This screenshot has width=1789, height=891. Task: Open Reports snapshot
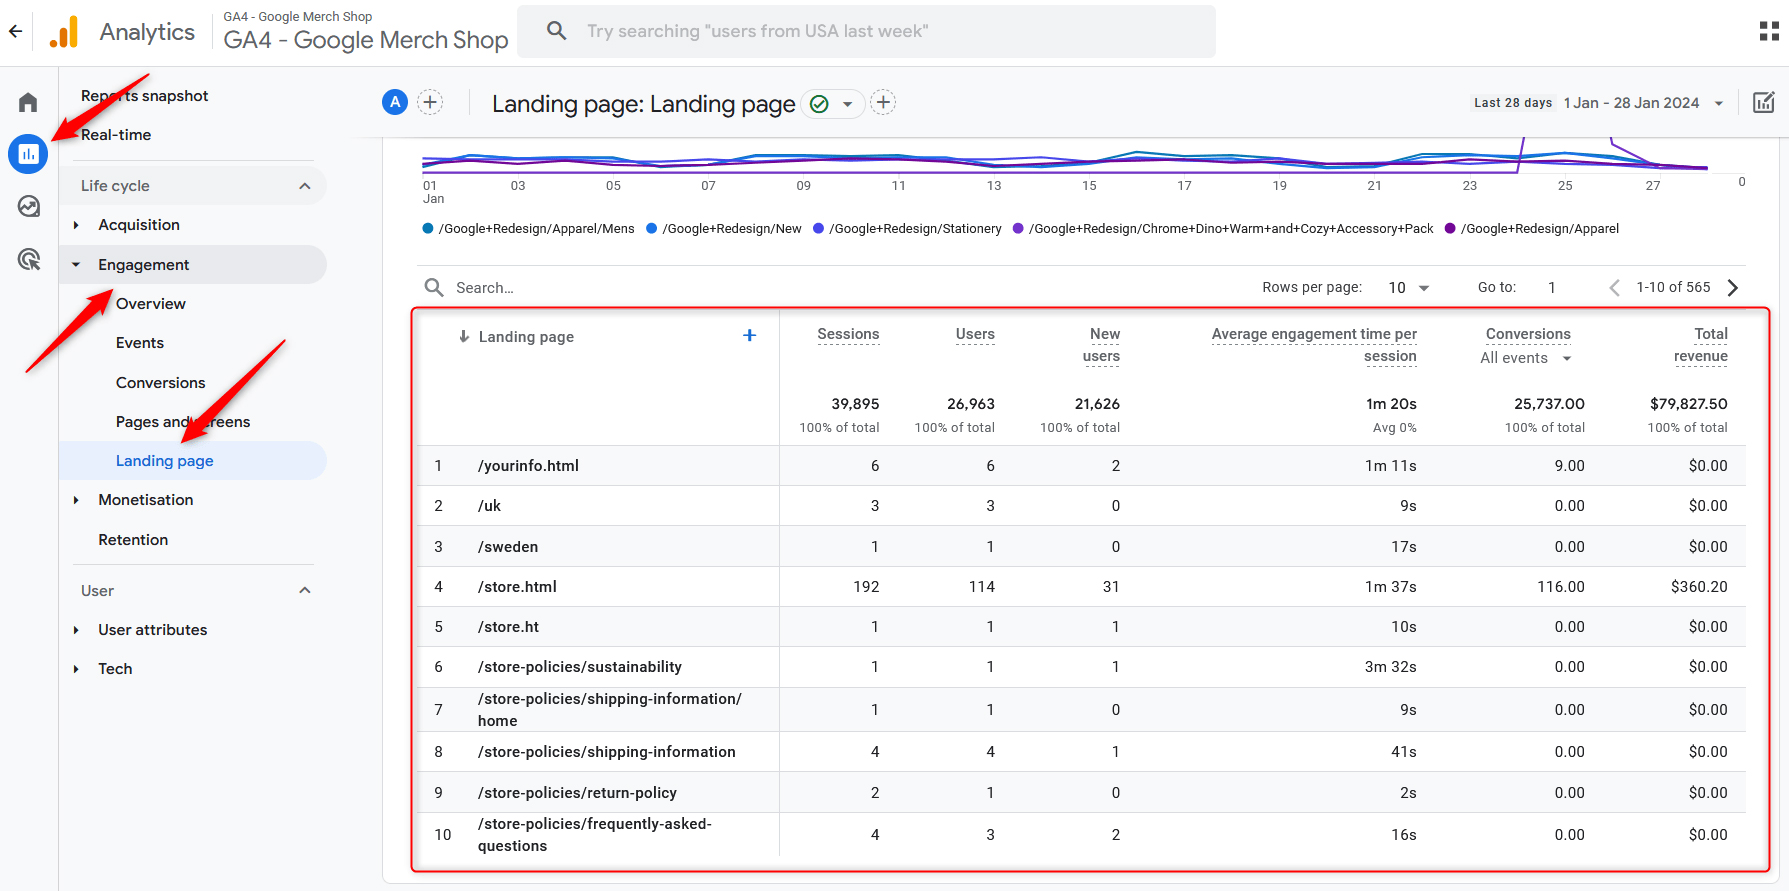tap(145, 96)
